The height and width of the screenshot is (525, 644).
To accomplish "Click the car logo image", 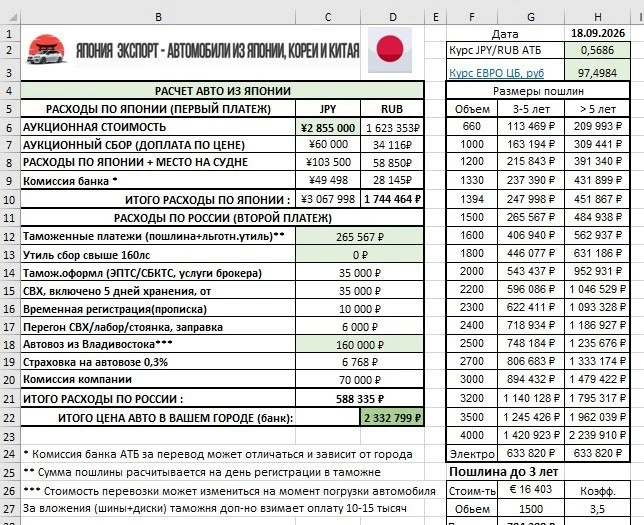I will coord(46,51).
